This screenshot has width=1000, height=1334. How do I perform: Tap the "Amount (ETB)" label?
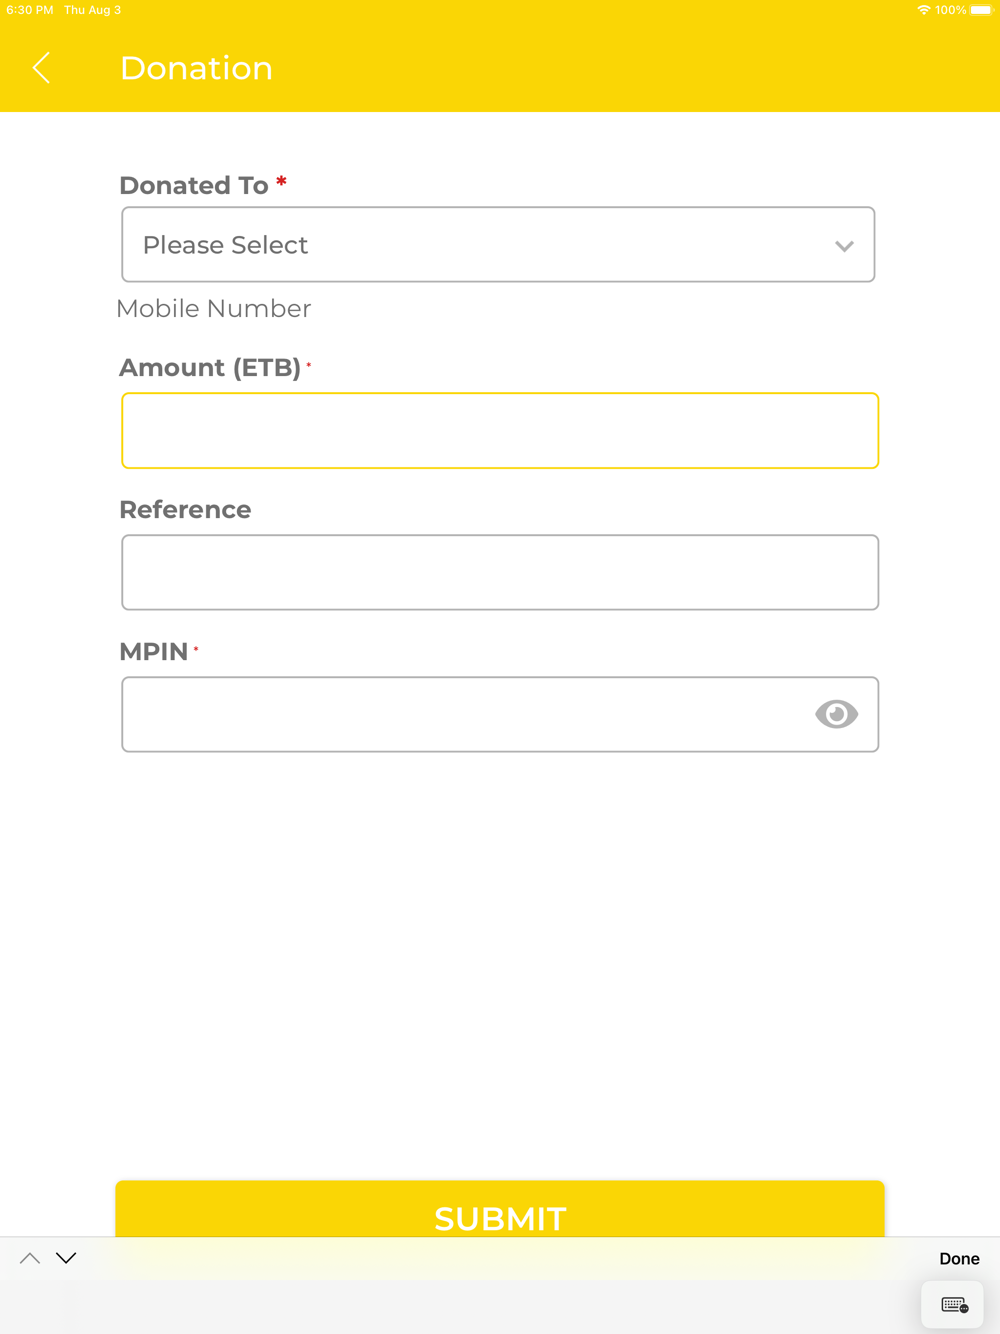(x=210, y=368)
